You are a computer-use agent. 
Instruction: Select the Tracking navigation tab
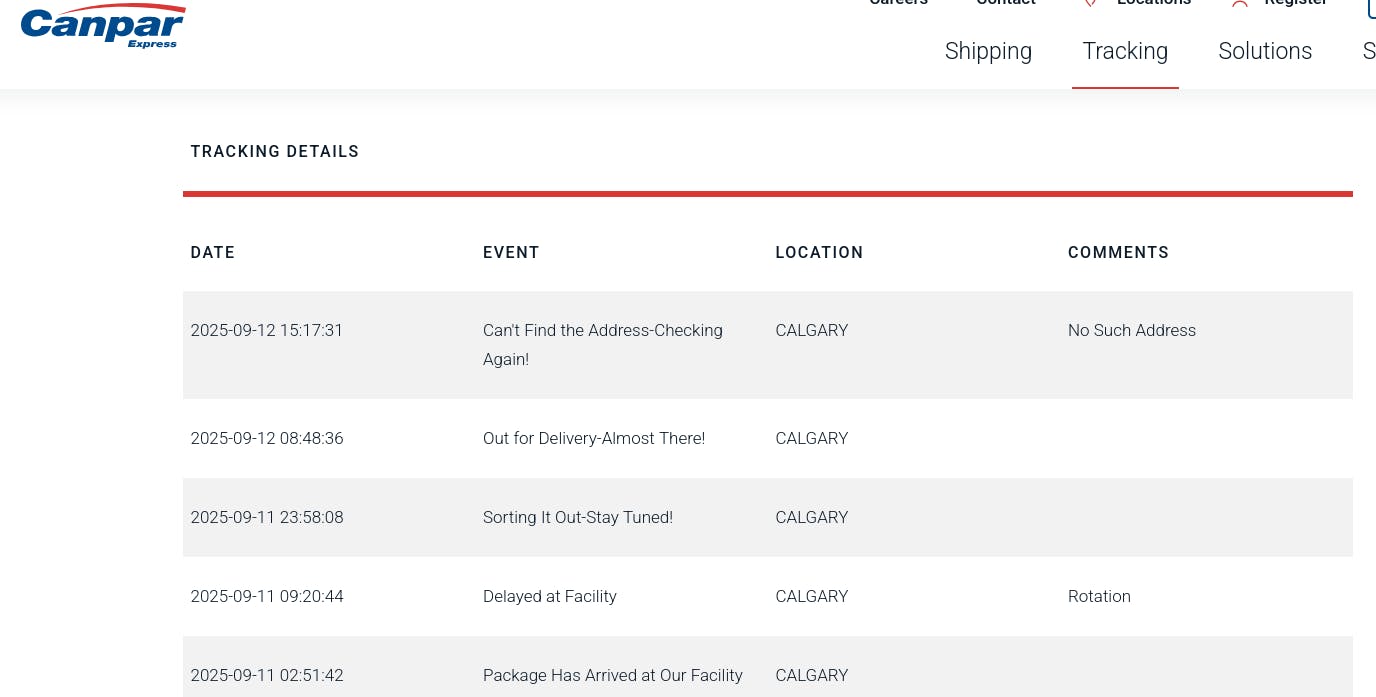pyautogui.click(x=1125, y=51)
